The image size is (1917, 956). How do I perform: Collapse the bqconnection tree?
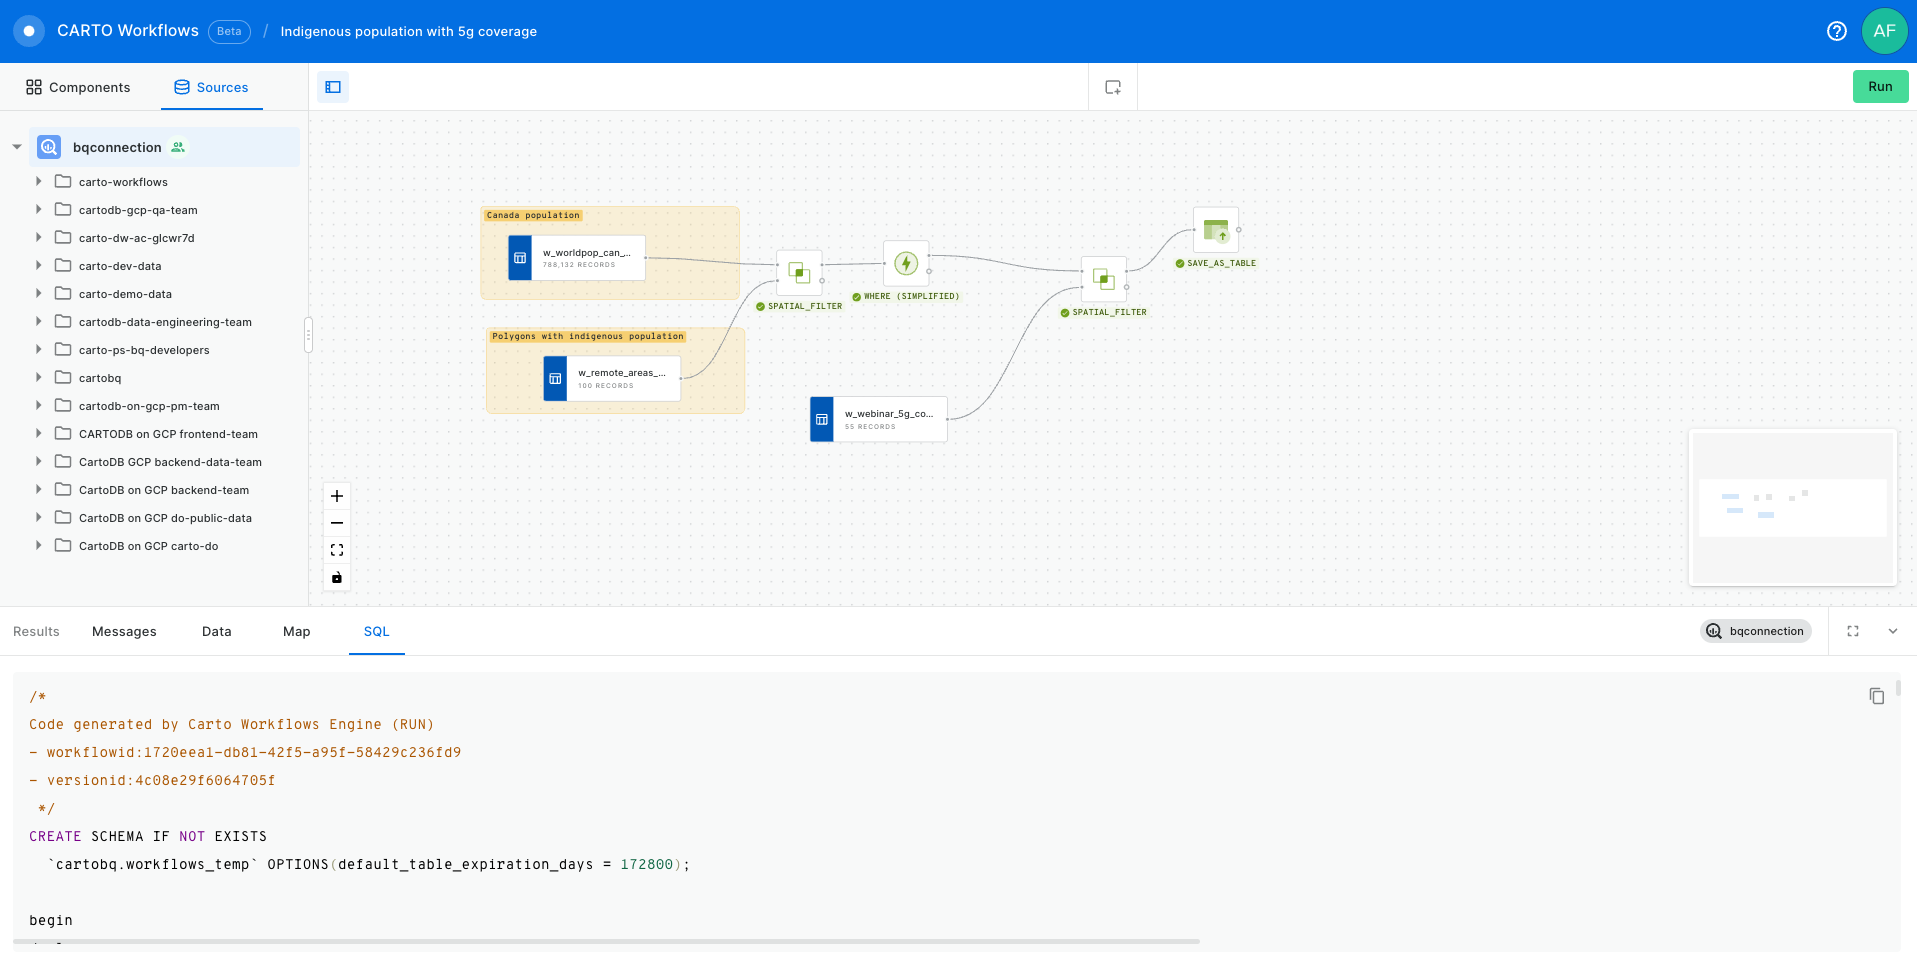click(x=17, y=147)
